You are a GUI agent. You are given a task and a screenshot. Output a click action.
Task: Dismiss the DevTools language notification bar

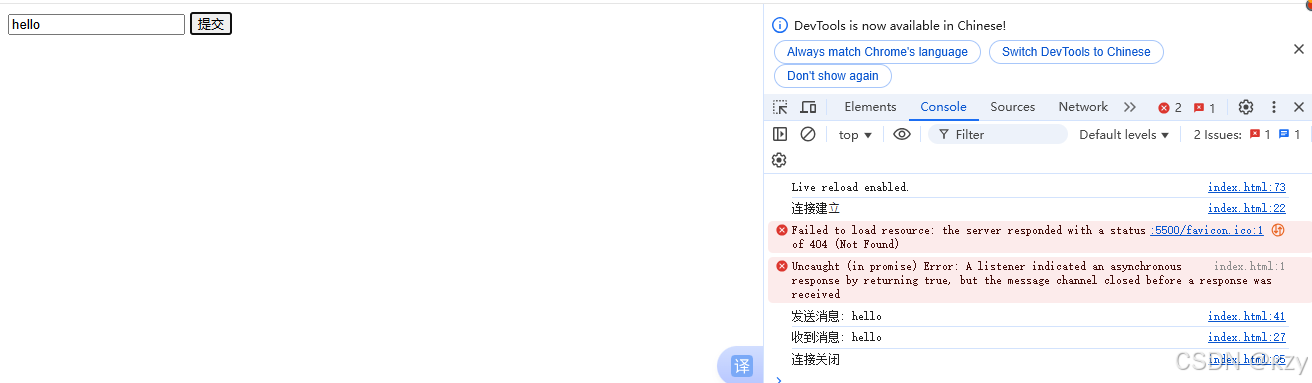click(1299, 49)
